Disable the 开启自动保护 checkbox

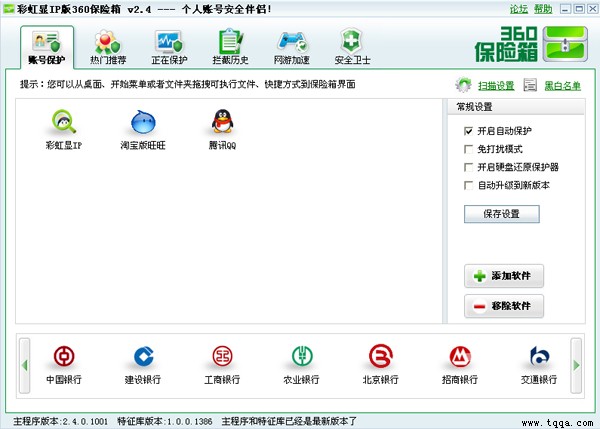tap(469, 131)
